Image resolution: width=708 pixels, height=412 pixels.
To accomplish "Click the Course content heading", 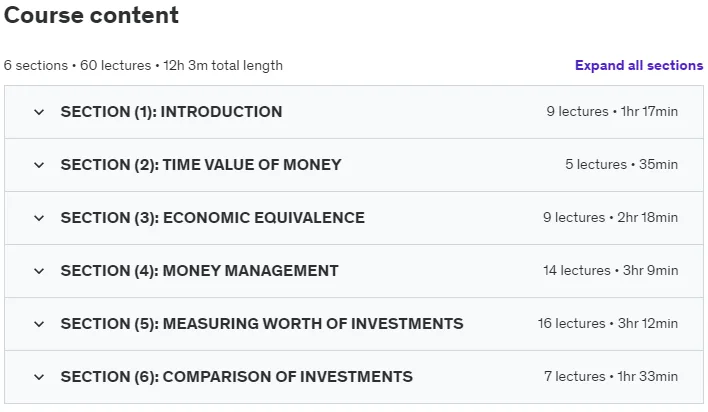I will pyautogui.click(x=91, y=15).
